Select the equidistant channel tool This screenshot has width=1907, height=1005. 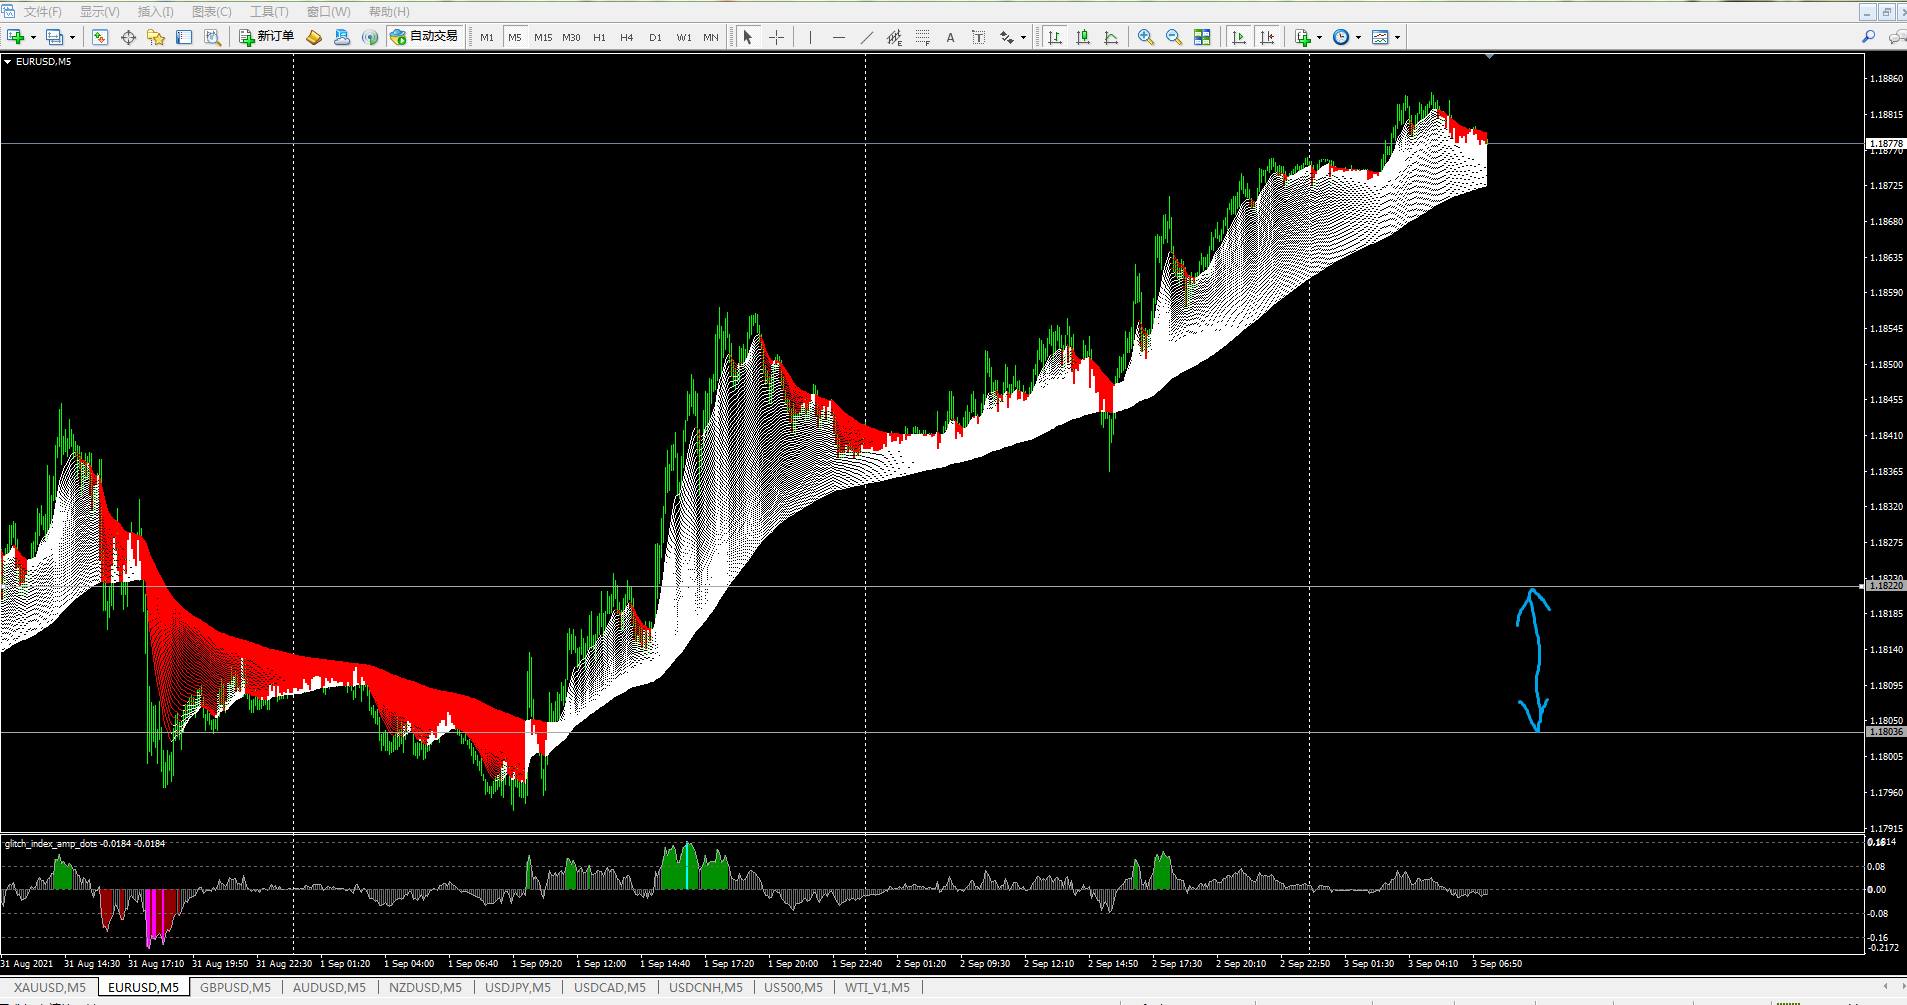click(x=894, y=37)
